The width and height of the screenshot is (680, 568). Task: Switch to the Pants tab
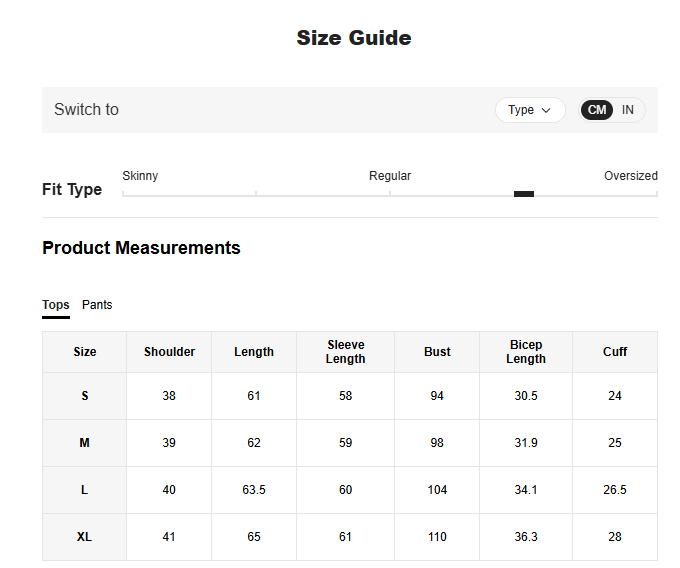97,305
